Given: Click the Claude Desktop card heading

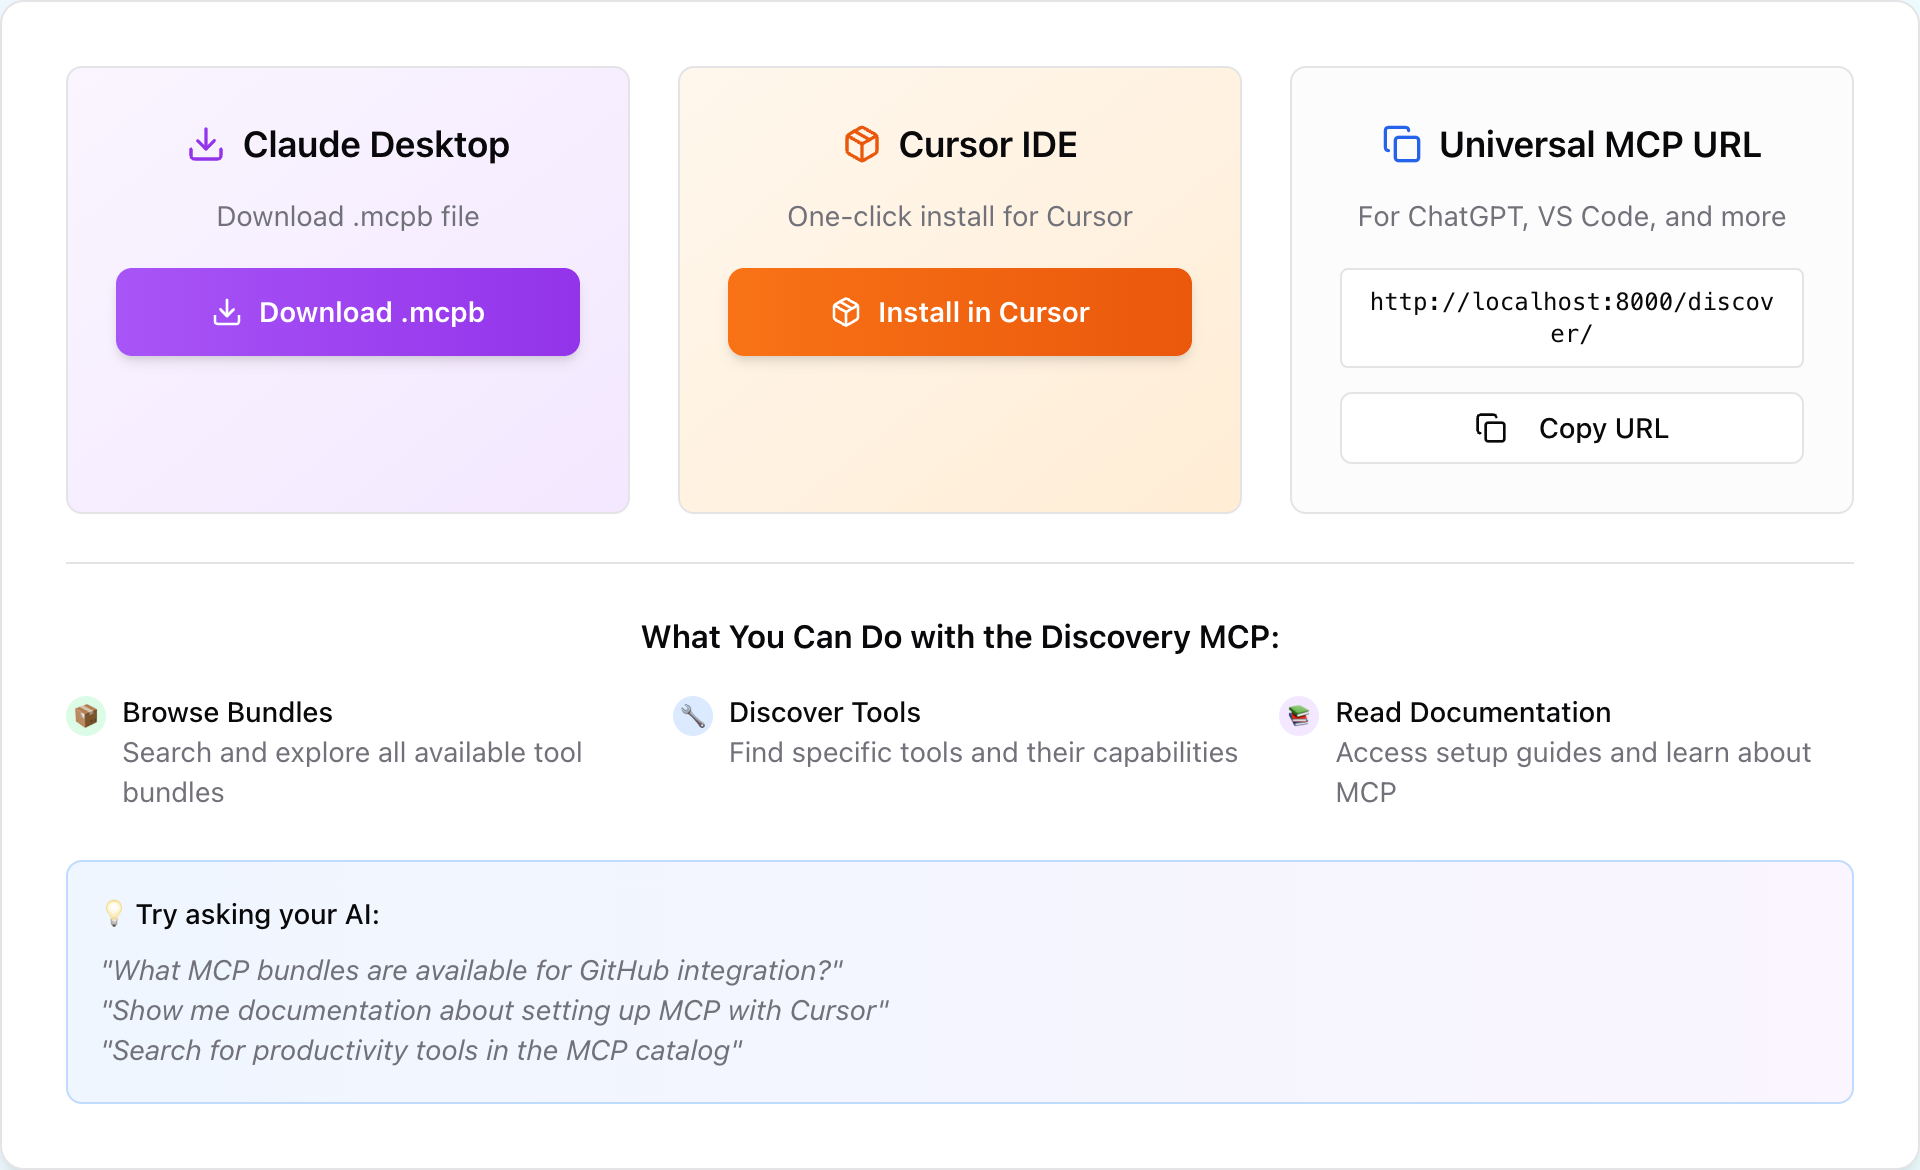Looking at the screenshot, I should (375, 144).
